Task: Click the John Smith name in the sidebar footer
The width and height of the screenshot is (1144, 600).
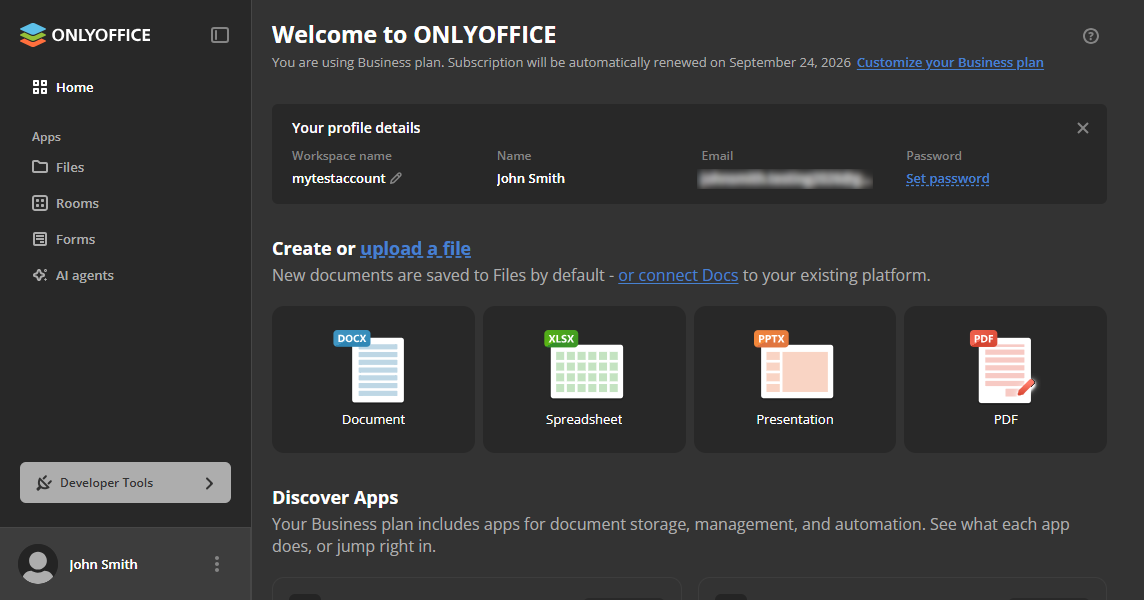Action: tap(103, 564)
